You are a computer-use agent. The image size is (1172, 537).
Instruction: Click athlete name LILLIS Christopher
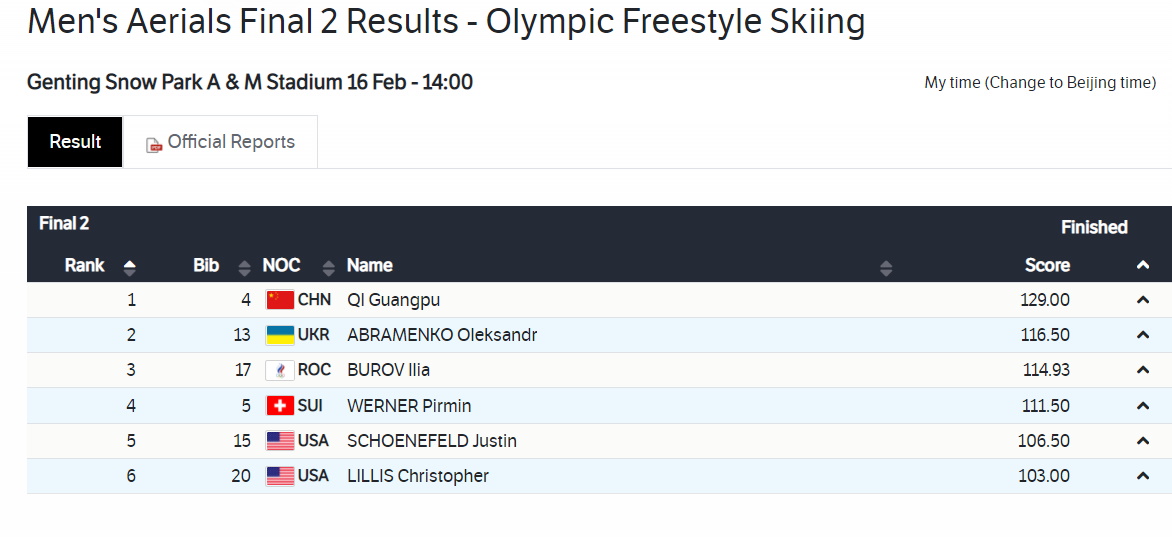tap(417, 476)
